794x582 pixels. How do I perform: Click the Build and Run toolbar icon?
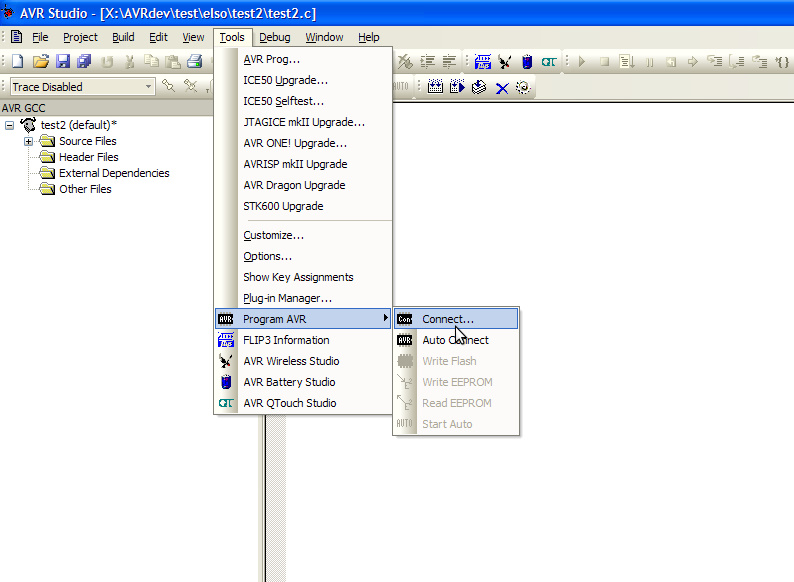pos(457,87)
